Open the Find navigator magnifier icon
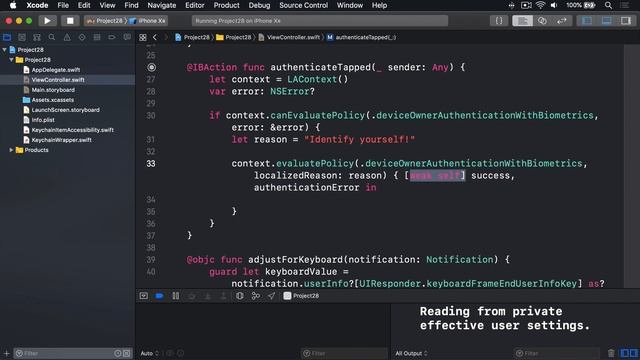640x360 pixels. [x=52, y=37]
